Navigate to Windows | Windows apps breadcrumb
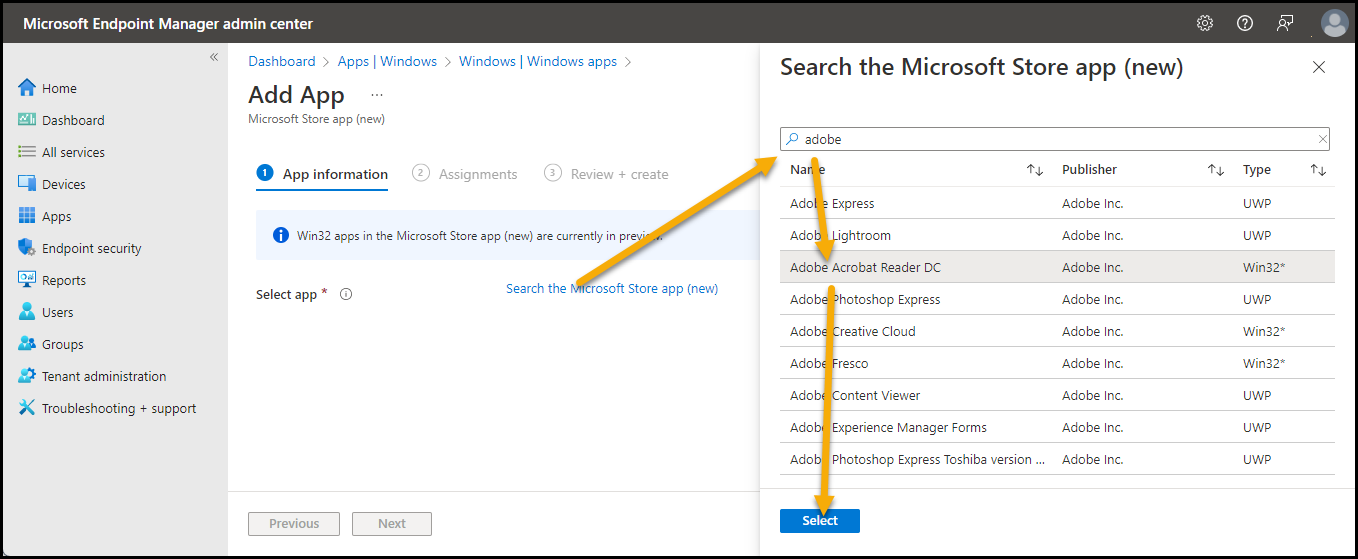This screenshot has height=559, width=1358. click(538, 61)
